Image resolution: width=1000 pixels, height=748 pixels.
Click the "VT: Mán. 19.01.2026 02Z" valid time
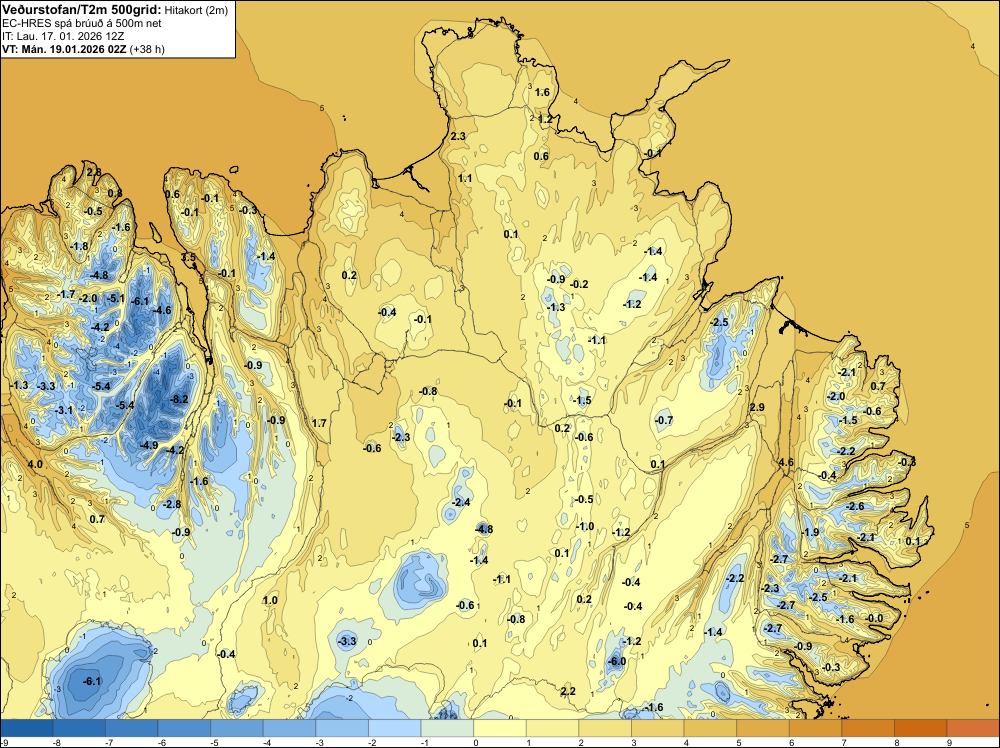pyautogui.click(x=64, y=49)
